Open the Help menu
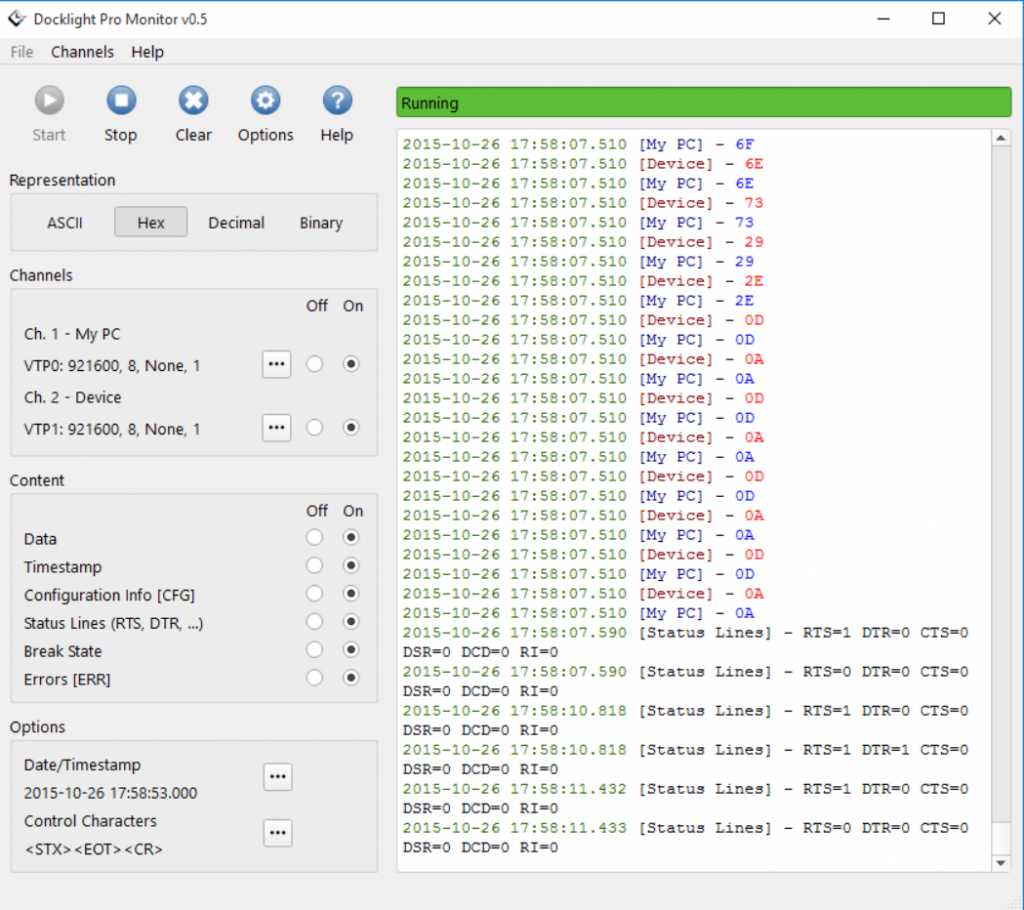 pyautogui.click(x=147, y=52)
